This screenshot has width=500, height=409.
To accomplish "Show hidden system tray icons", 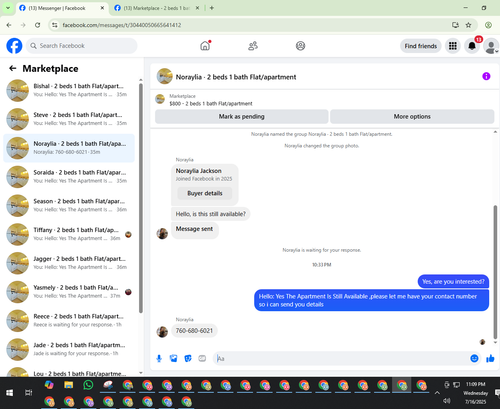I will coord(437,393).
